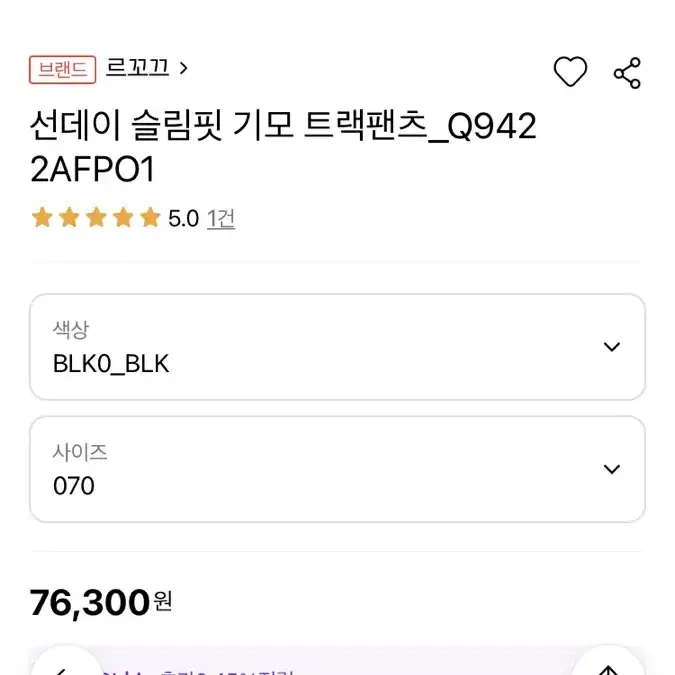675x675 pixels.
Task: Open the 1건 reviews link
Action: click(221, 219)
